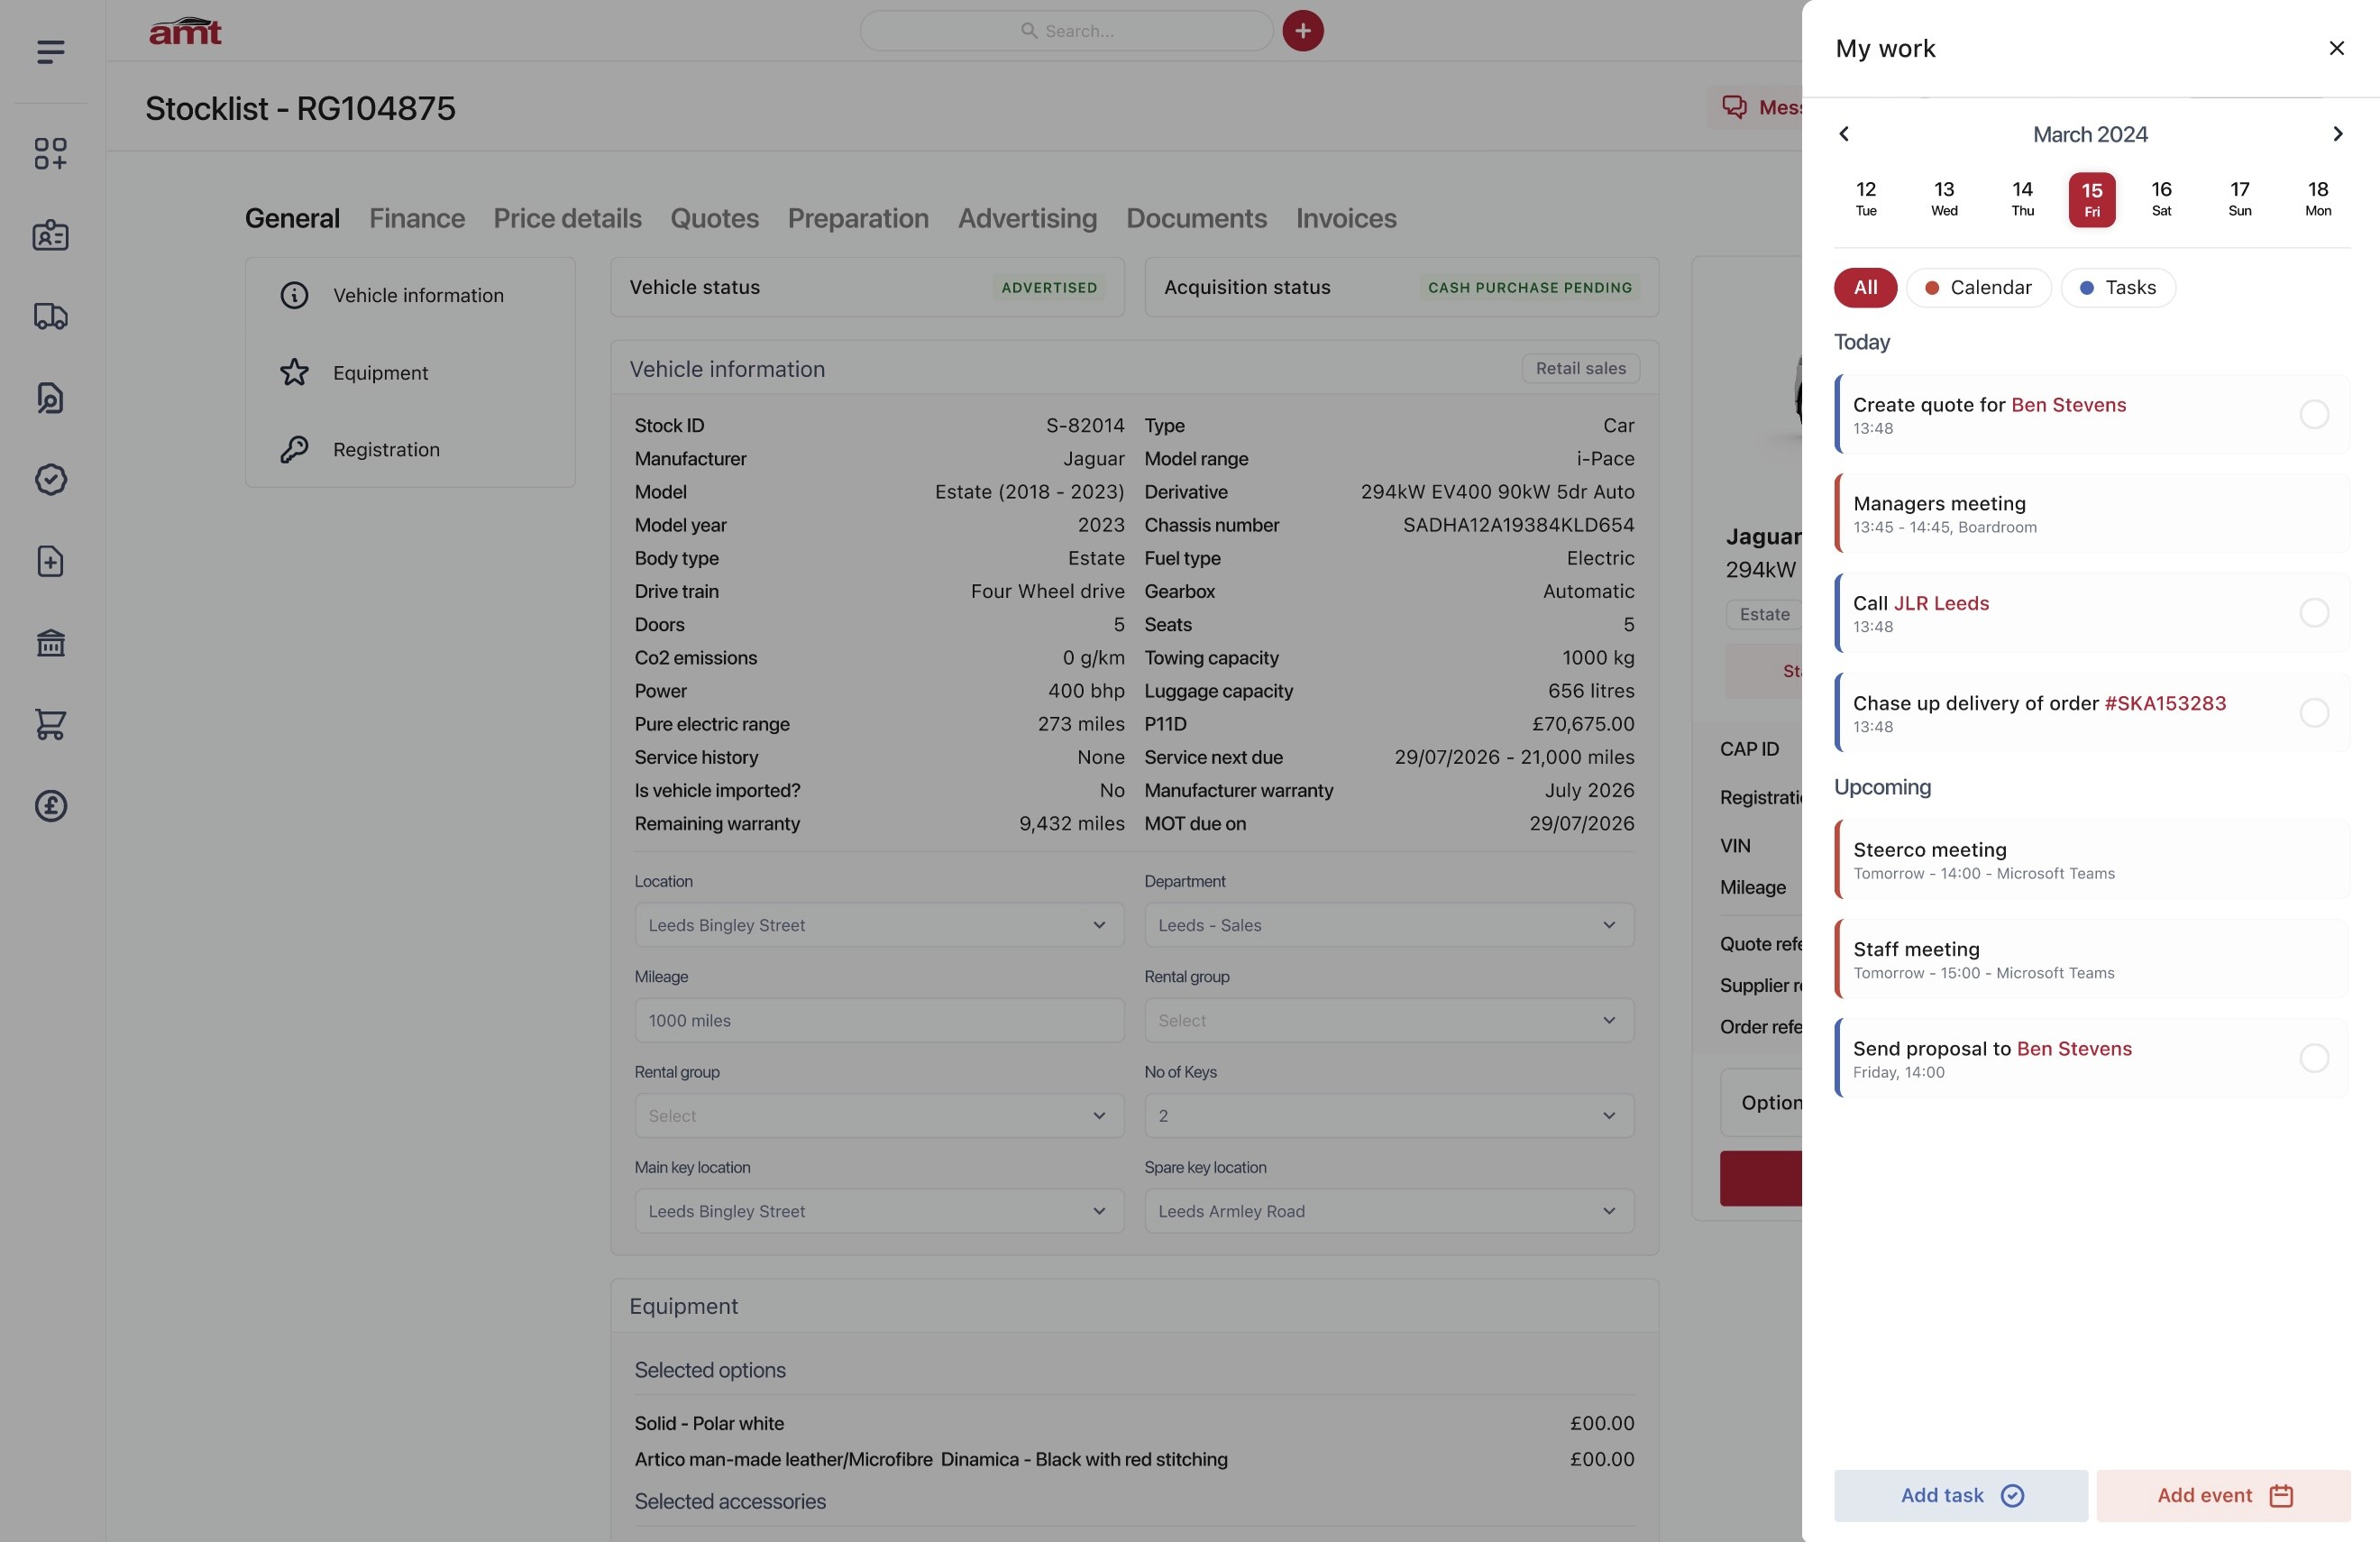Switch to the General tab

pyautogui.click(x=292, y=218)
